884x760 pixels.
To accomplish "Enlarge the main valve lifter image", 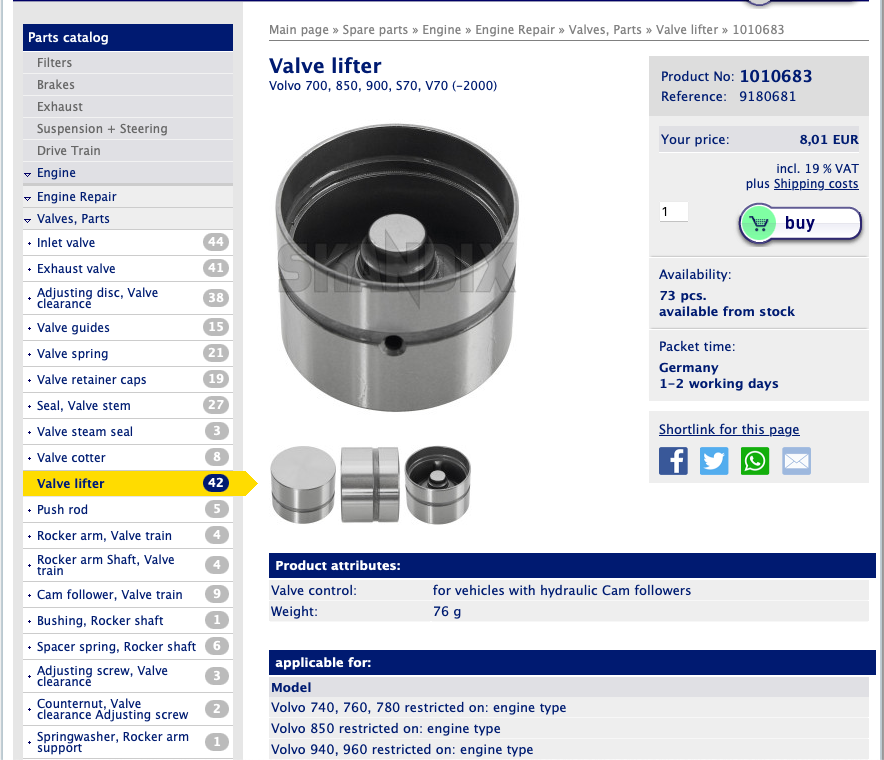I will pos(395,267).
